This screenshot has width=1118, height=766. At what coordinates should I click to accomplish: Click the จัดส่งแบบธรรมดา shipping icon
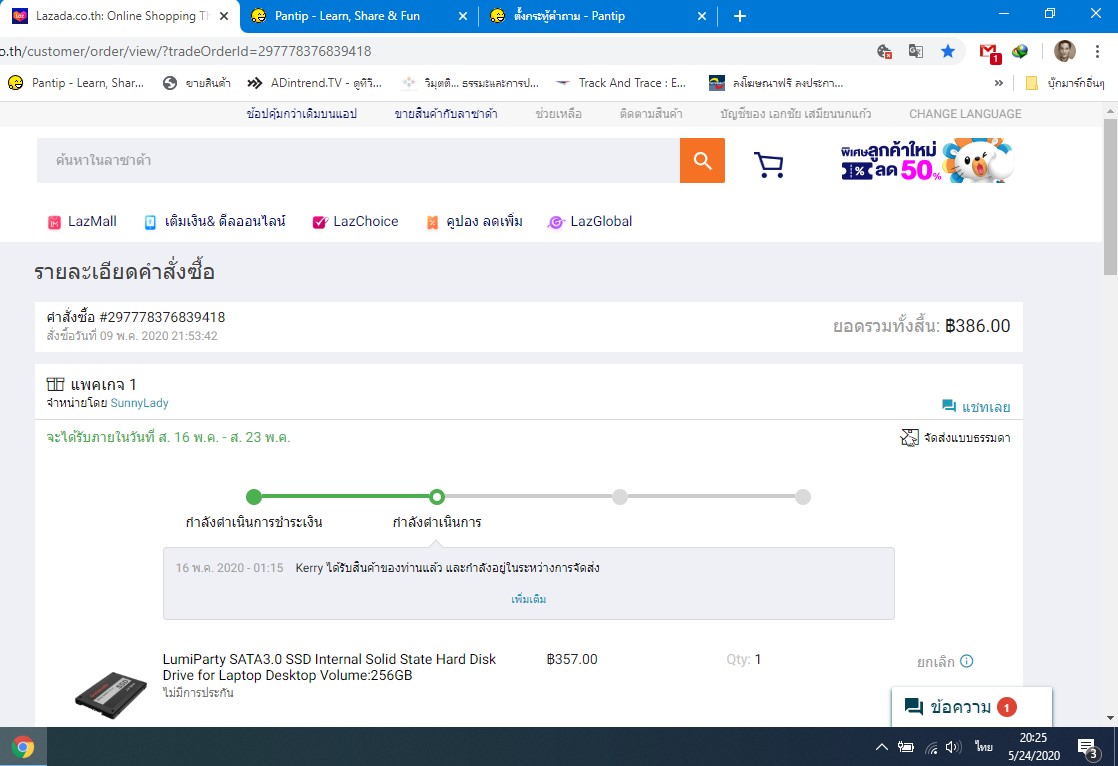[910, 437]
